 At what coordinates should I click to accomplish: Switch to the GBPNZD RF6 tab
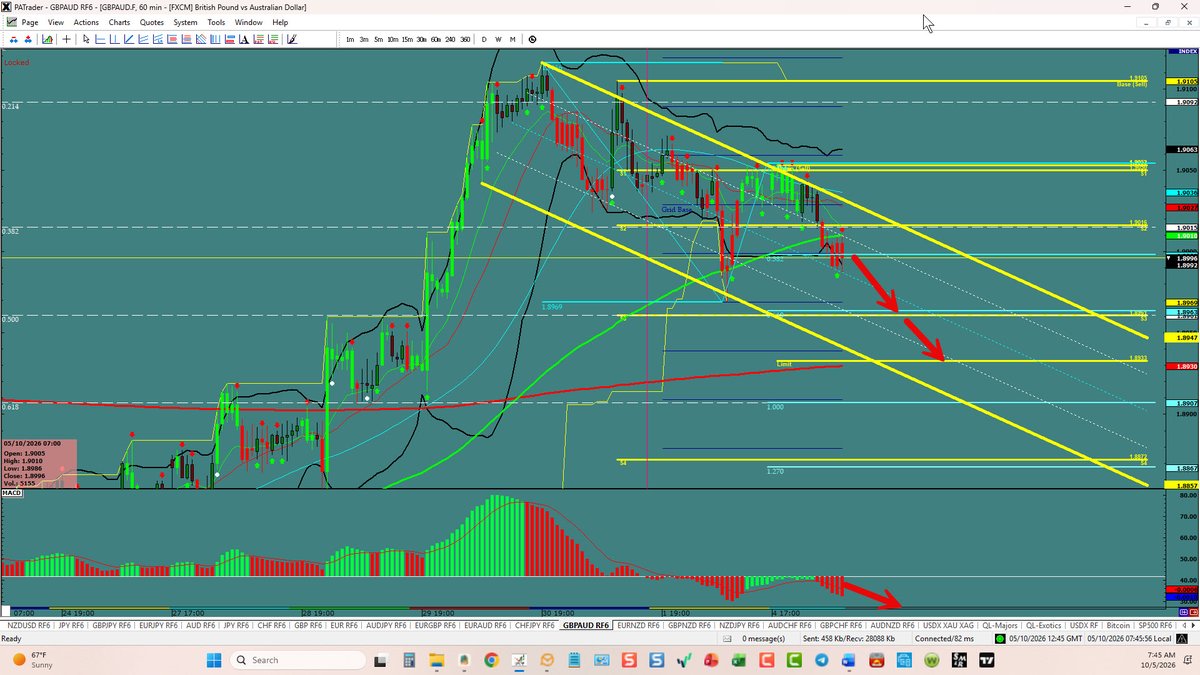690,625
